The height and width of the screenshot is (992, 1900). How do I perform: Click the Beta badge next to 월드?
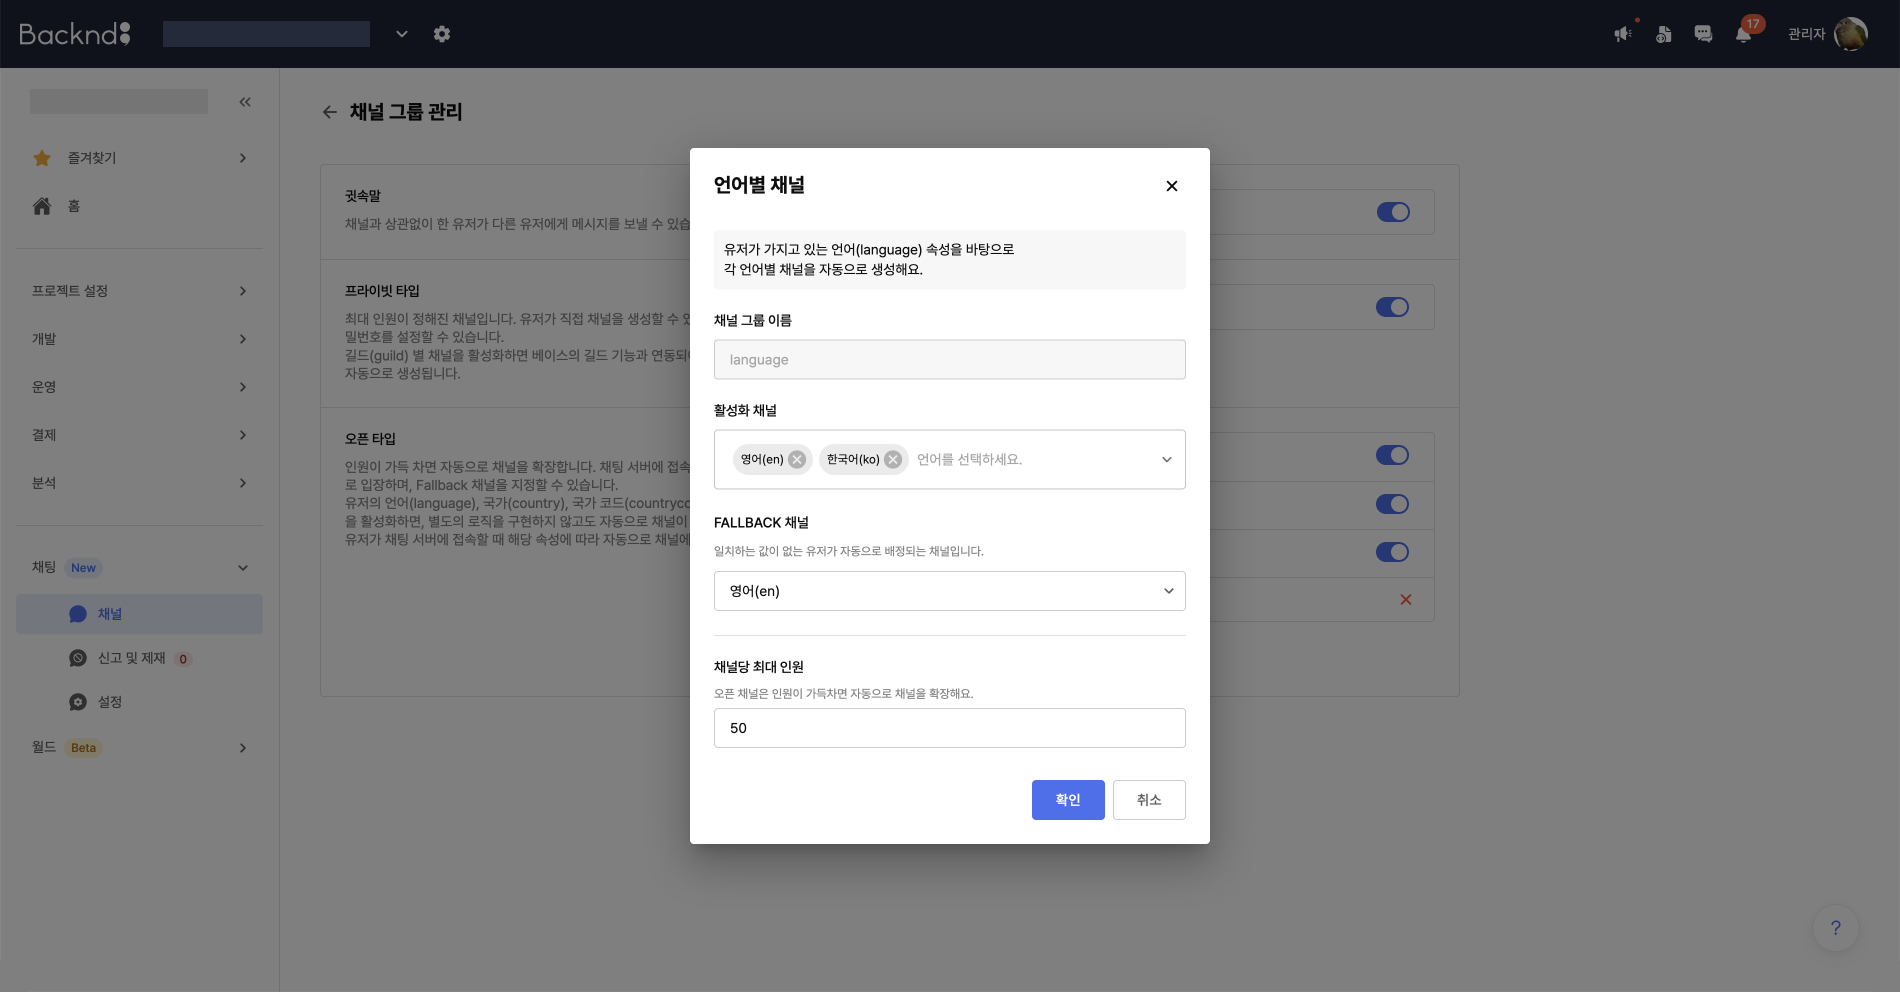[84, 748]
